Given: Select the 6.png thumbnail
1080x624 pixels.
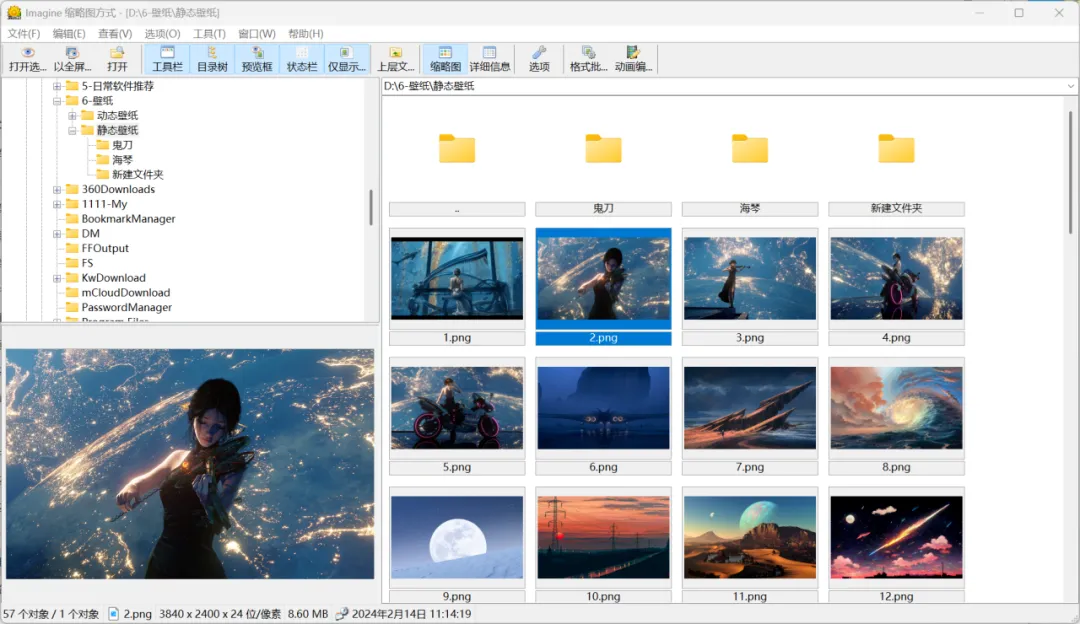Looking at the screenshot, I should [x=603, y=408].
